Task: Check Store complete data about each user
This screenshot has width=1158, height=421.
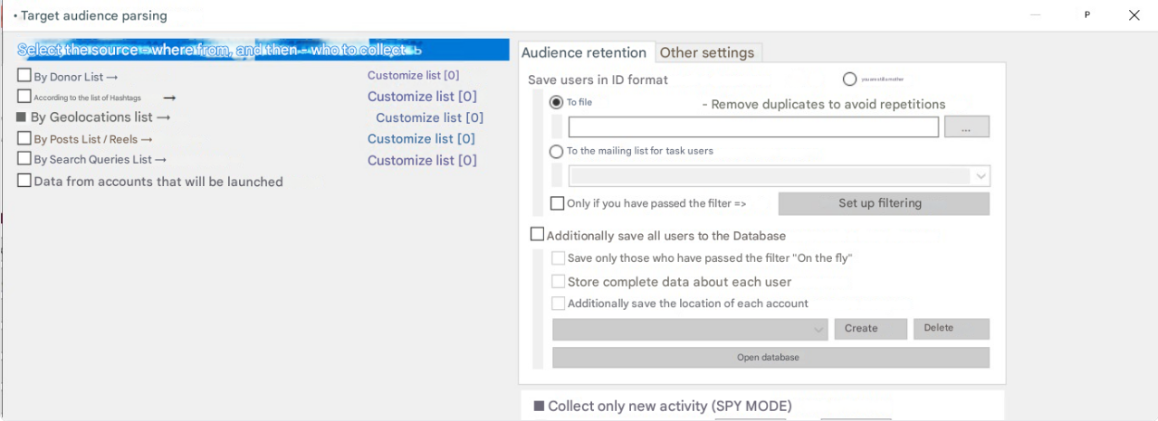Action: point(559,281)
